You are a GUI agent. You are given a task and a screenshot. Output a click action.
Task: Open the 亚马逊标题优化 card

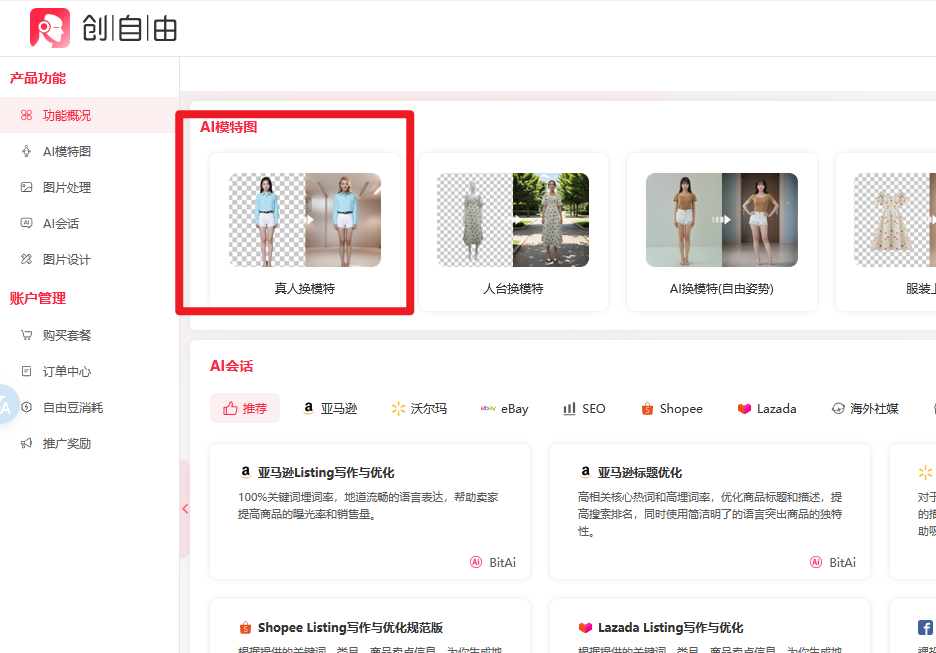point(710,511)
